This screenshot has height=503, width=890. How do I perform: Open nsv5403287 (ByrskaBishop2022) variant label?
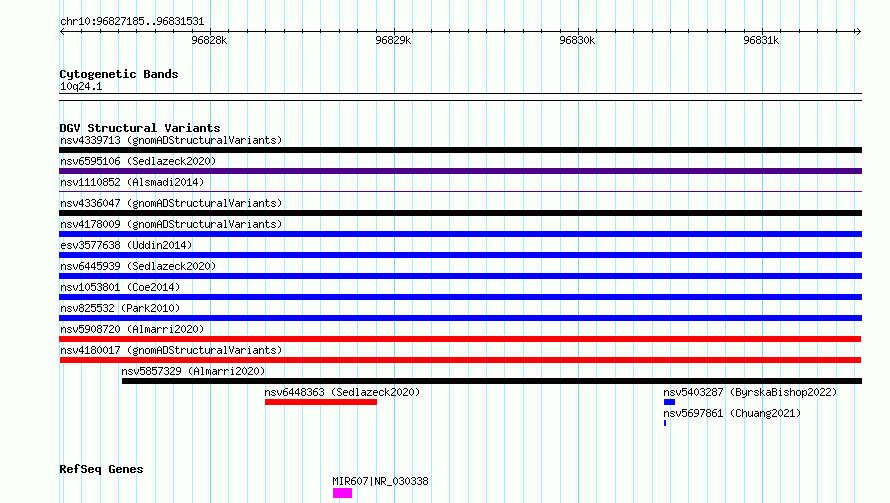[750, 392]
